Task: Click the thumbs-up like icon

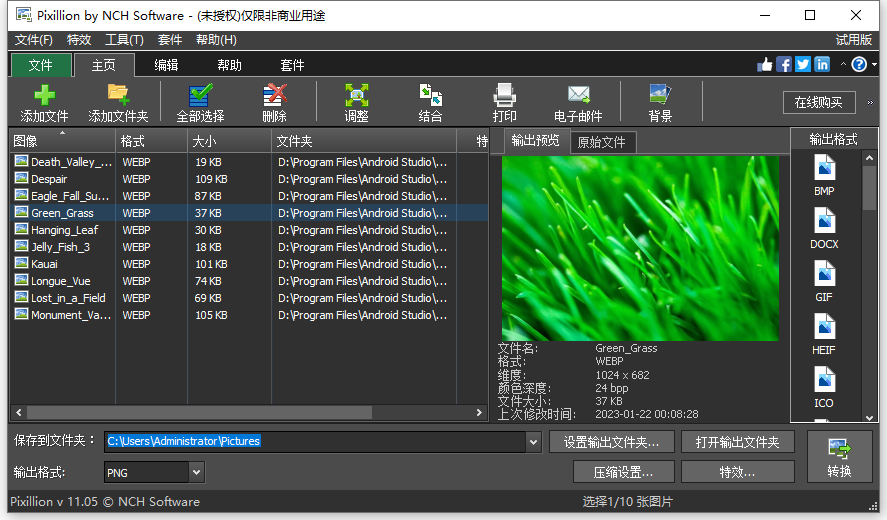Action: coord(765,65)
